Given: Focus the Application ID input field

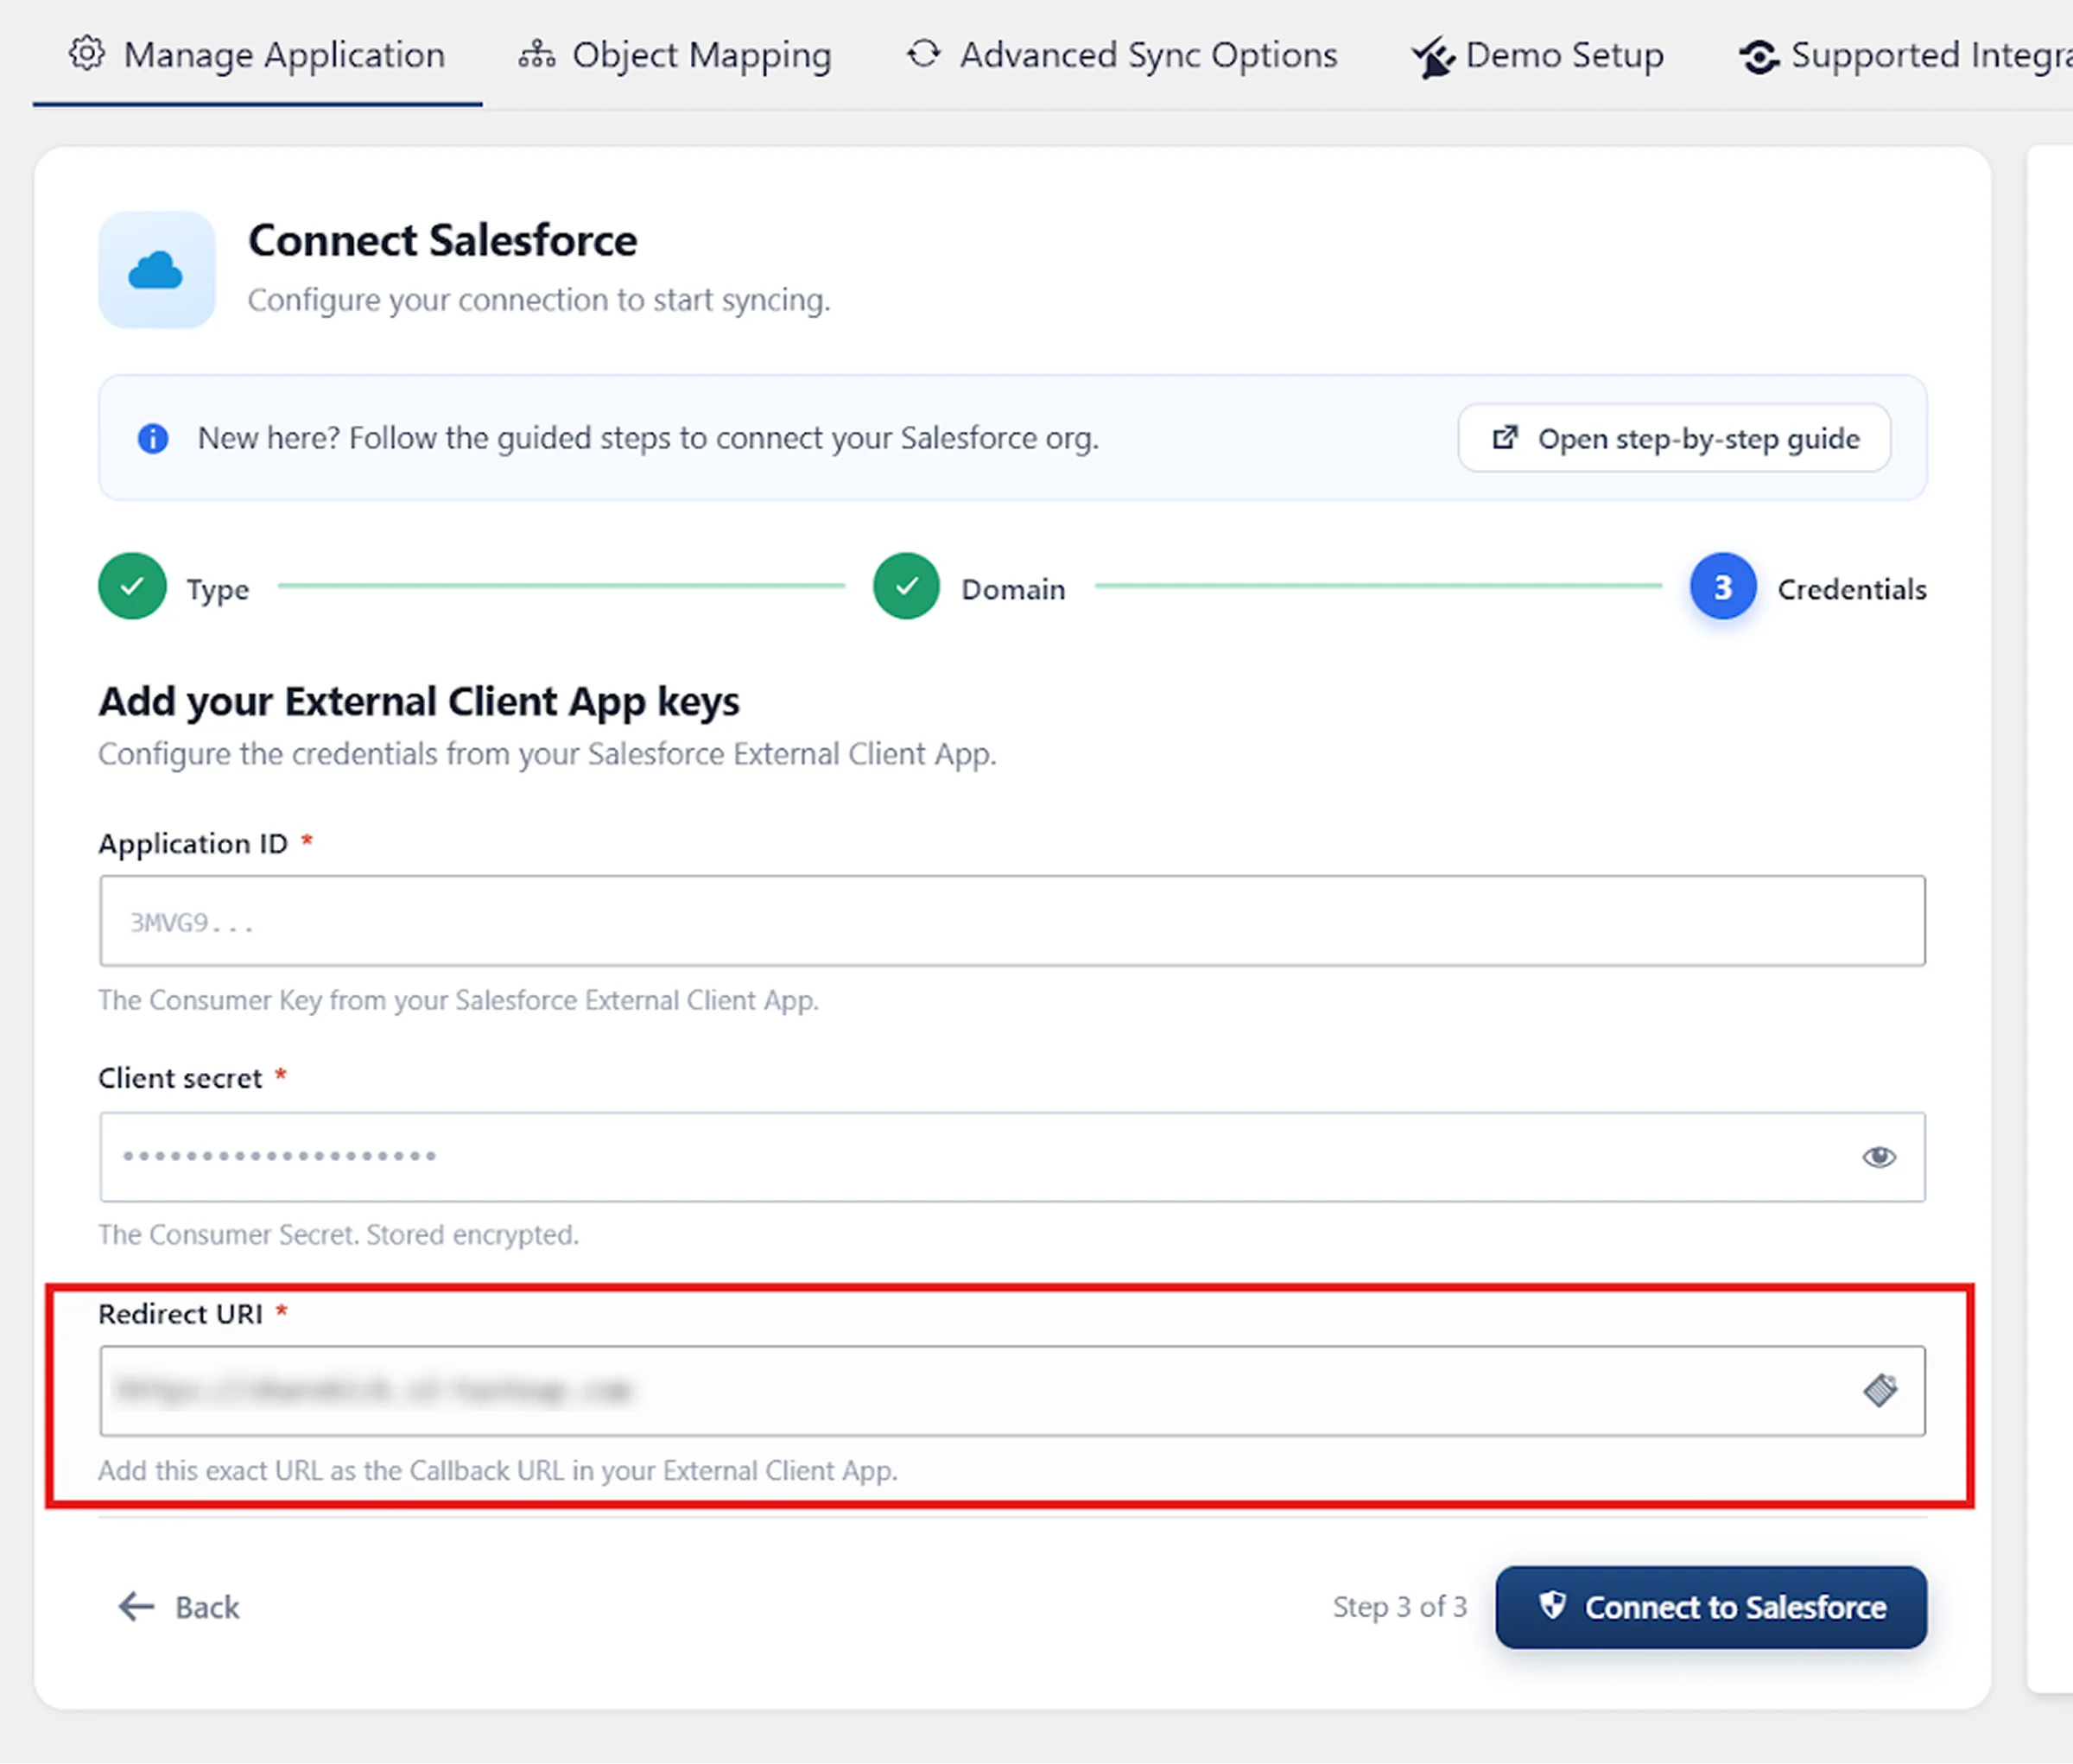Looking at the screenshot, I should pos(1012,921).
